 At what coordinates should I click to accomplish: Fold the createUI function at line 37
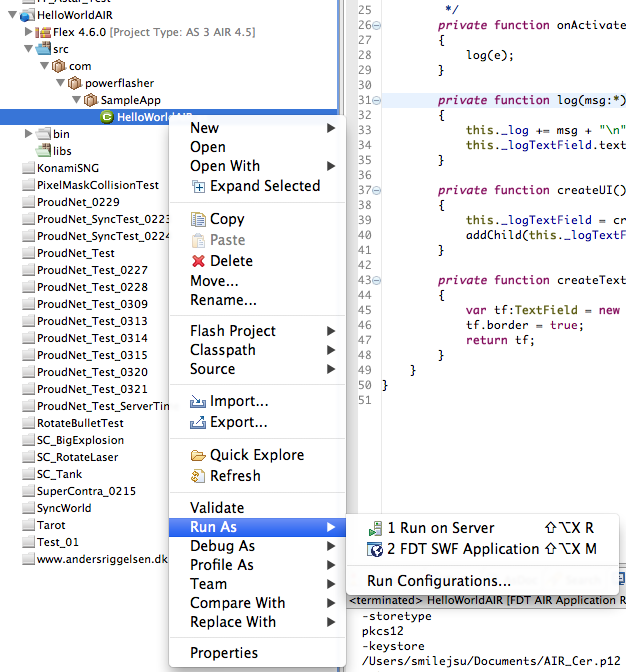pos(377,191)
